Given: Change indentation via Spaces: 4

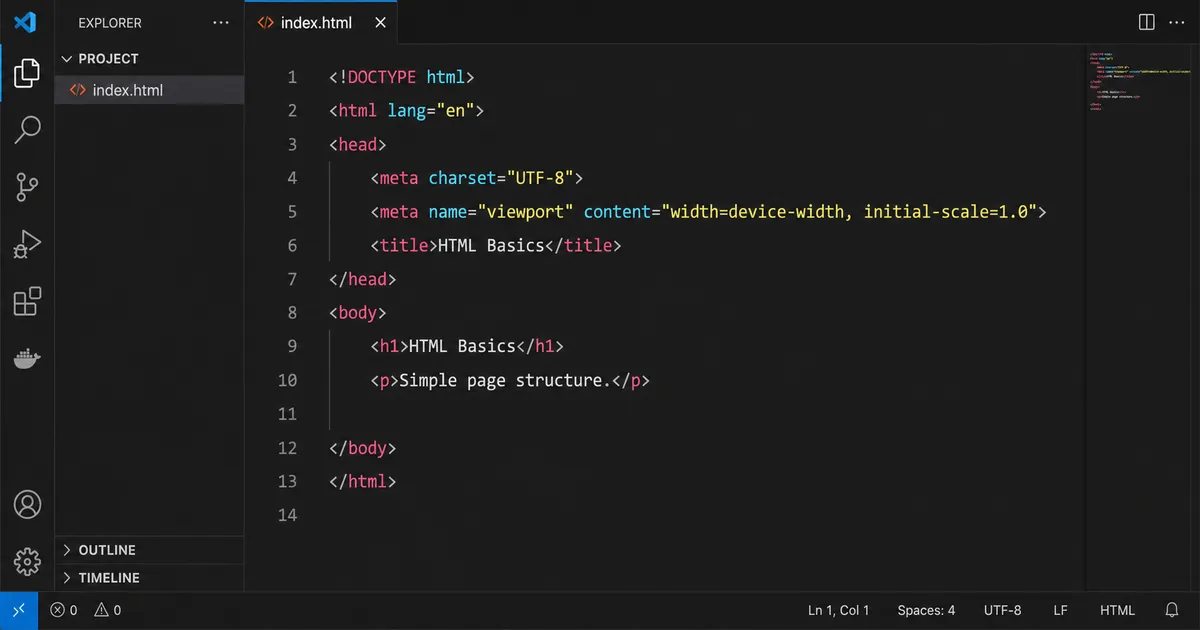Looking at the screenshot, I should [x=926, y=610].
